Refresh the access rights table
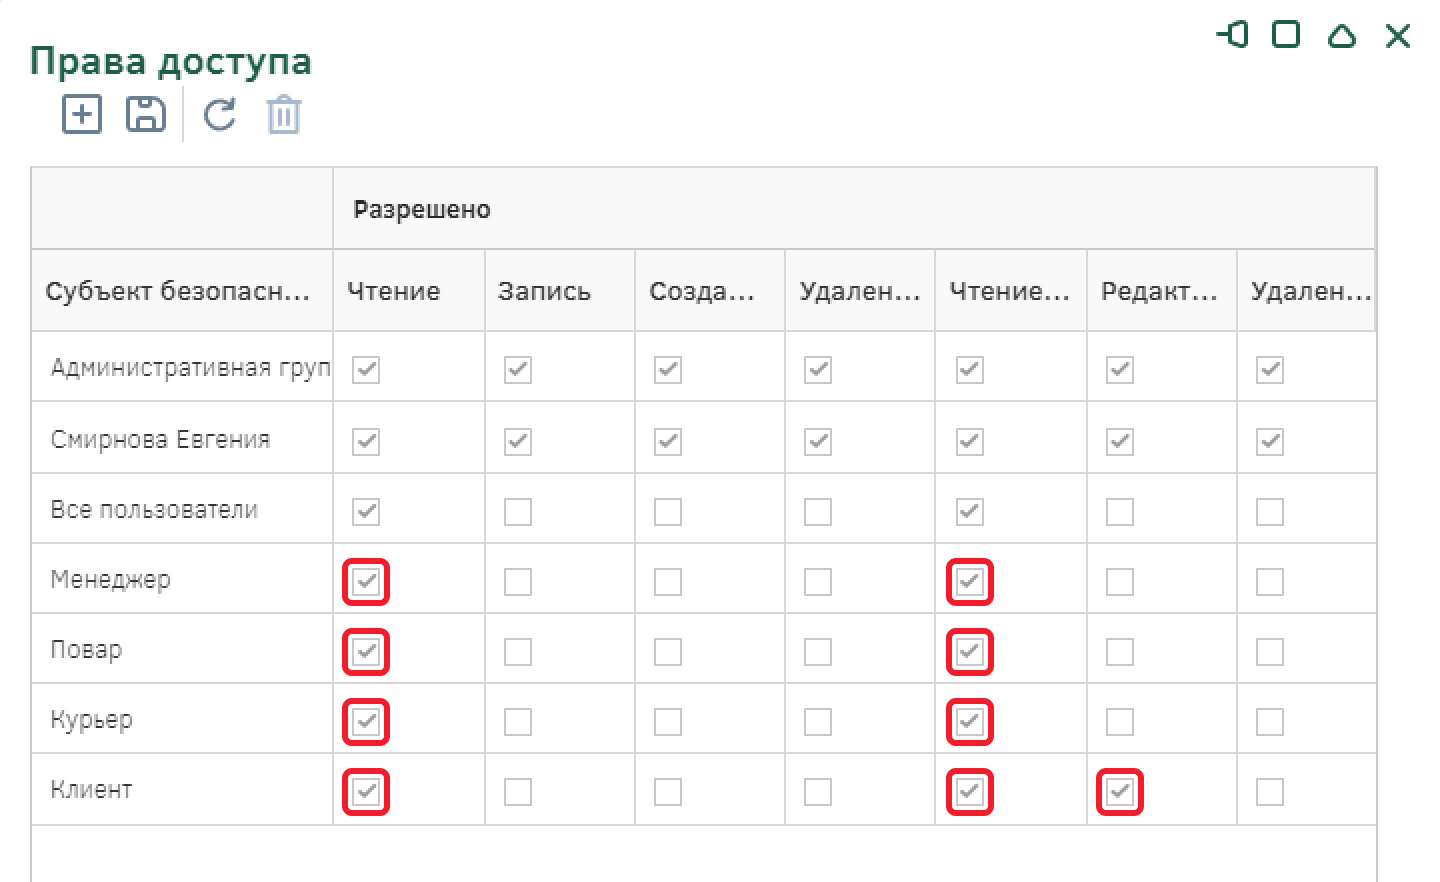Viewport: 1440px width, 882px height. [x=220, y=114]
